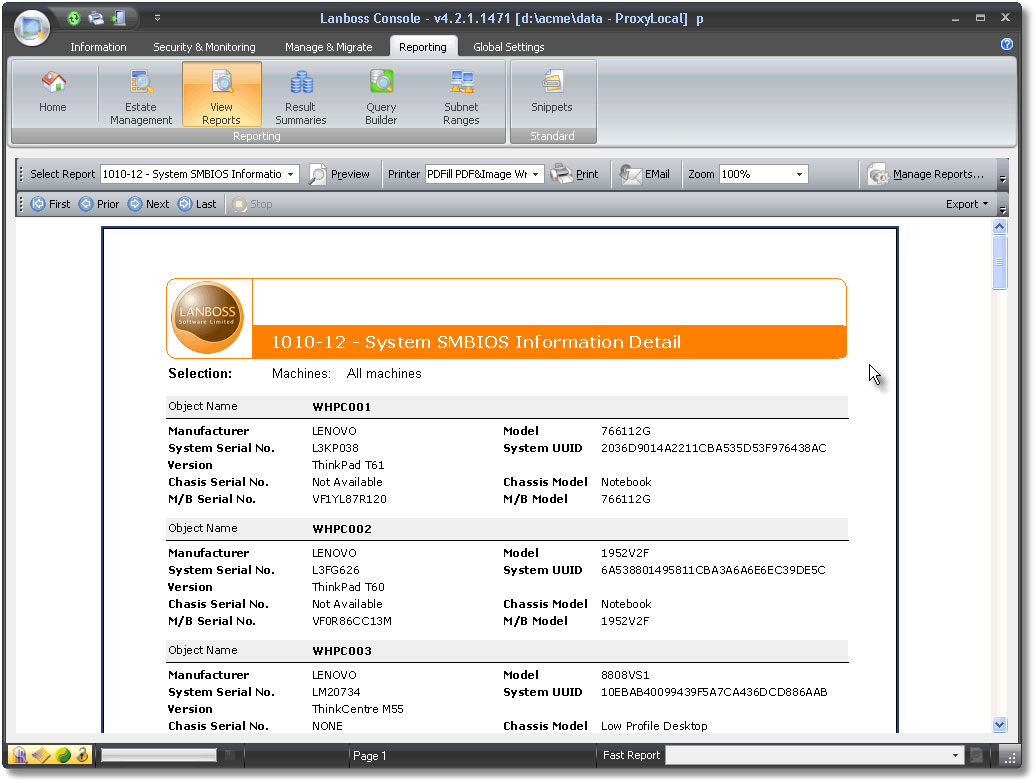Click the green refresh quick-access icon
This screenshot has height=783, width=1036.
click(74, 19)
